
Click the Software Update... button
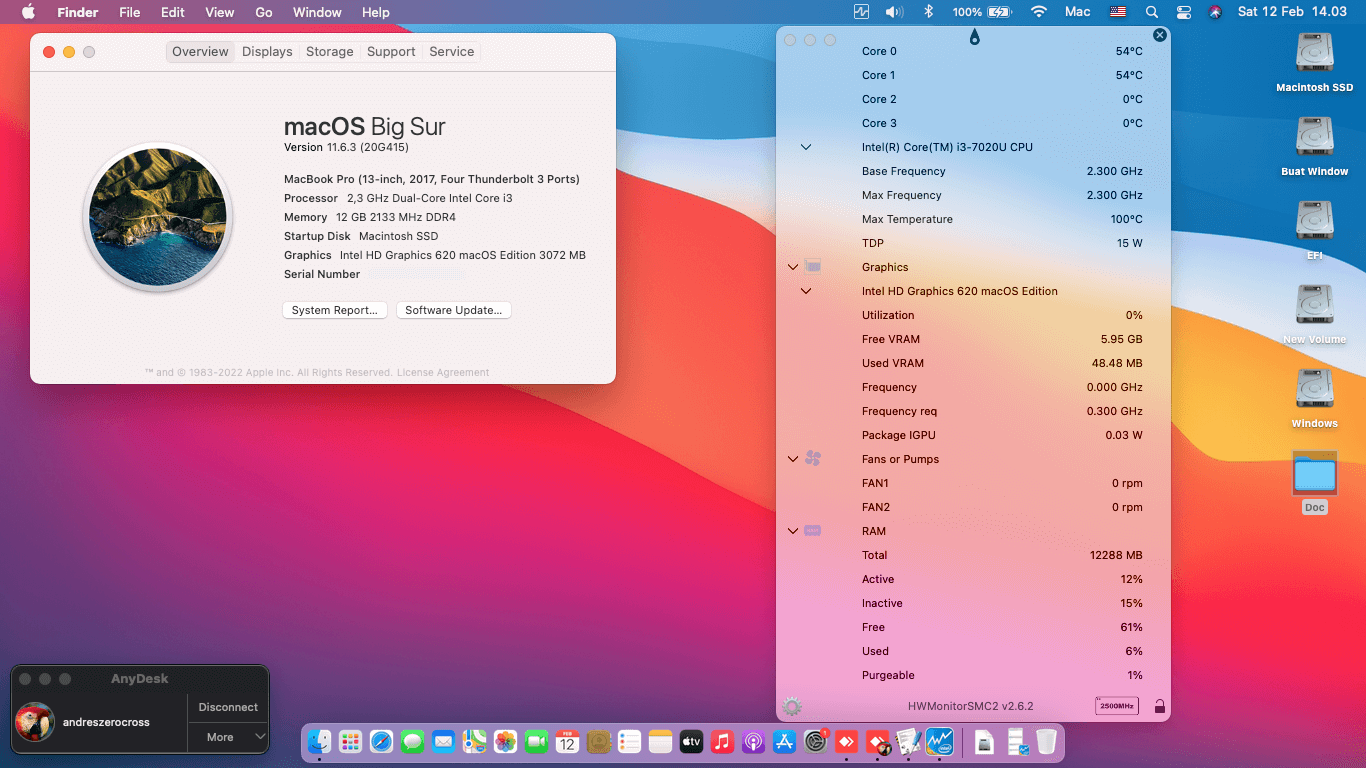[454, 310]
